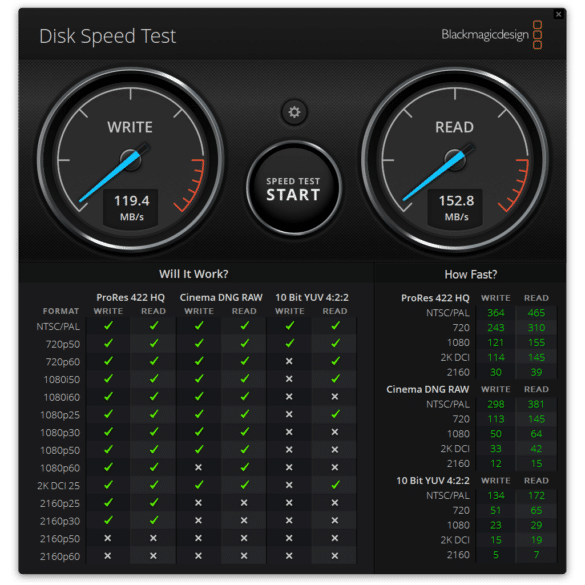Click How Fast? 10 Bit YUV 4:2:2 heading
585x585 pixels.
[x=433, y=481]
